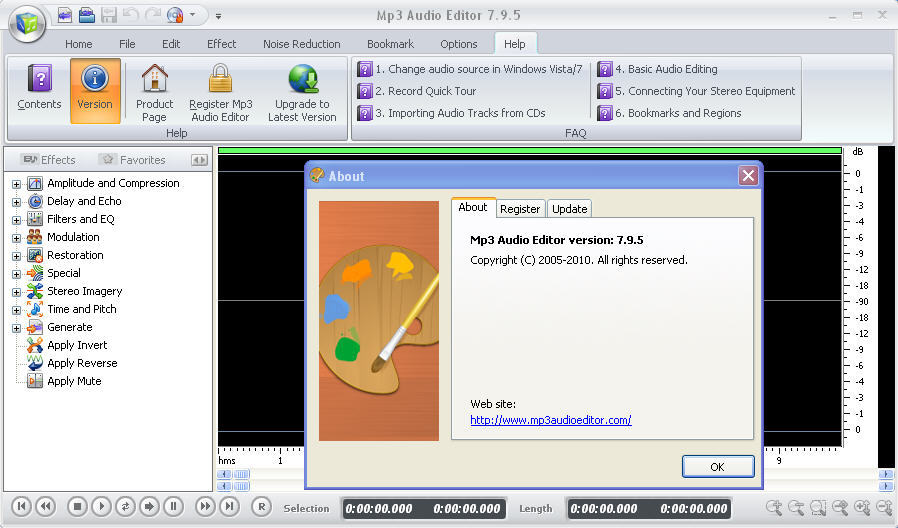The image size is (898, 528).
Task: Click the Amplitude and Compression icon
Action: point(35,183)
